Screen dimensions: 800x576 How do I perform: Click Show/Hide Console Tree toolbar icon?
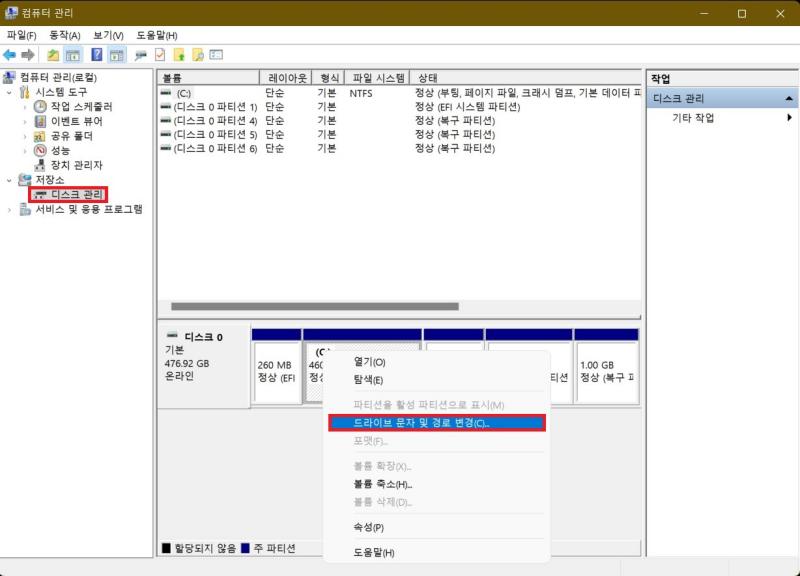pyautogui.click(x=73, y=55)
